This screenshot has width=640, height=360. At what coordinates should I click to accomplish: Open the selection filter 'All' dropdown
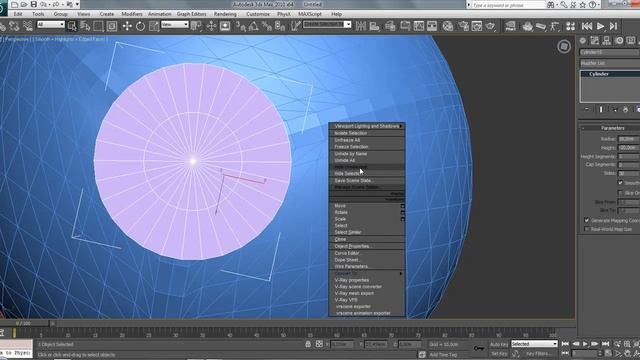tap(51, 25)
